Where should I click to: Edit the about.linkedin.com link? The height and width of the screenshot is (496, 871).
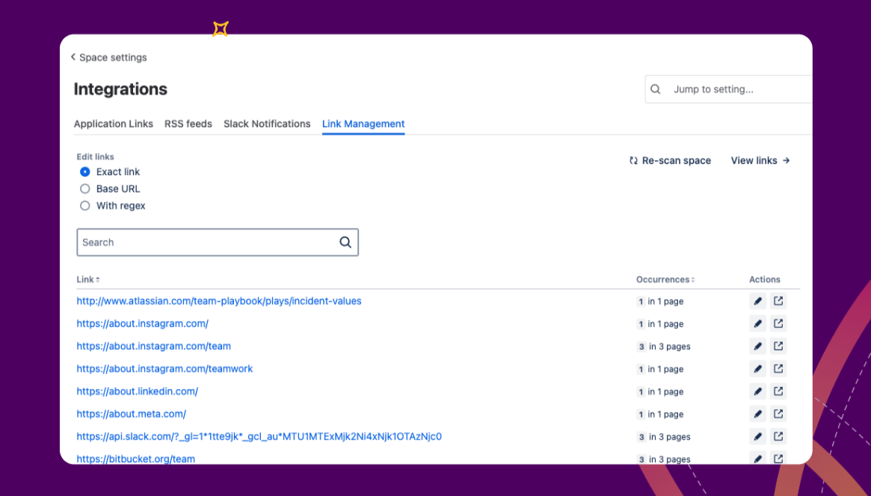[x=758, y=392]
